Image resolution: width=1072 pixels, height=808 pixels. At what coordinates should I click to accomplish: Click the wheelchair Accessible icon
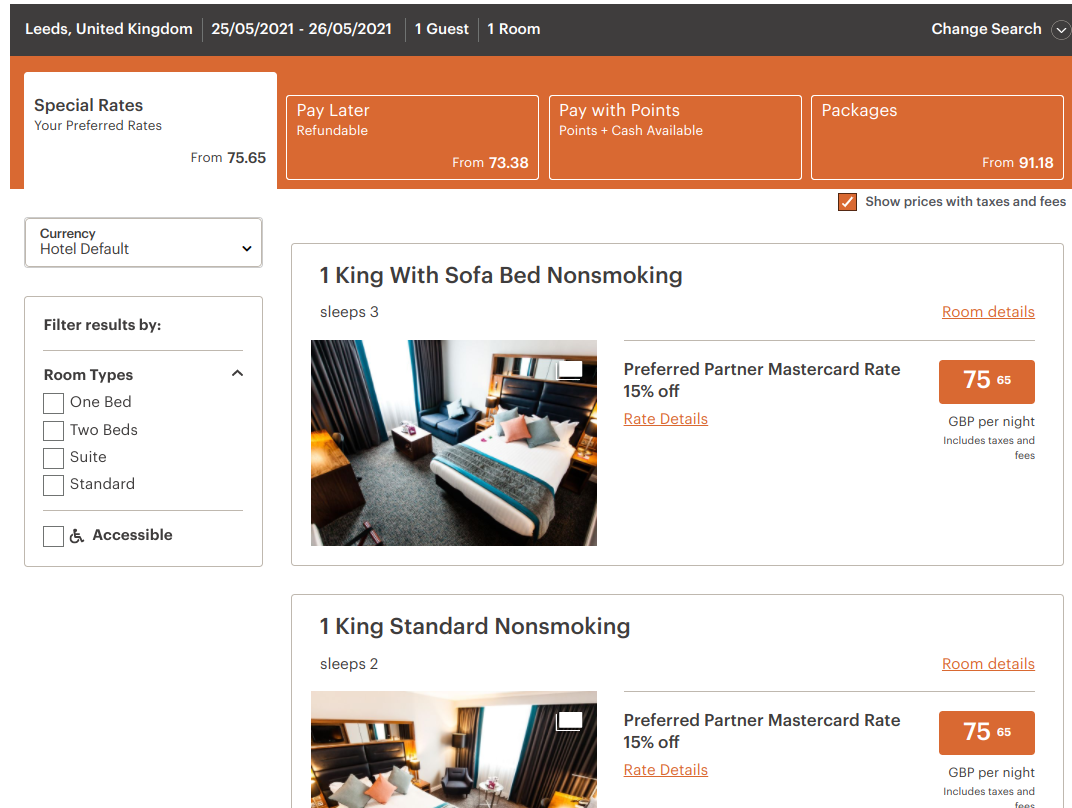click(77, 536)
